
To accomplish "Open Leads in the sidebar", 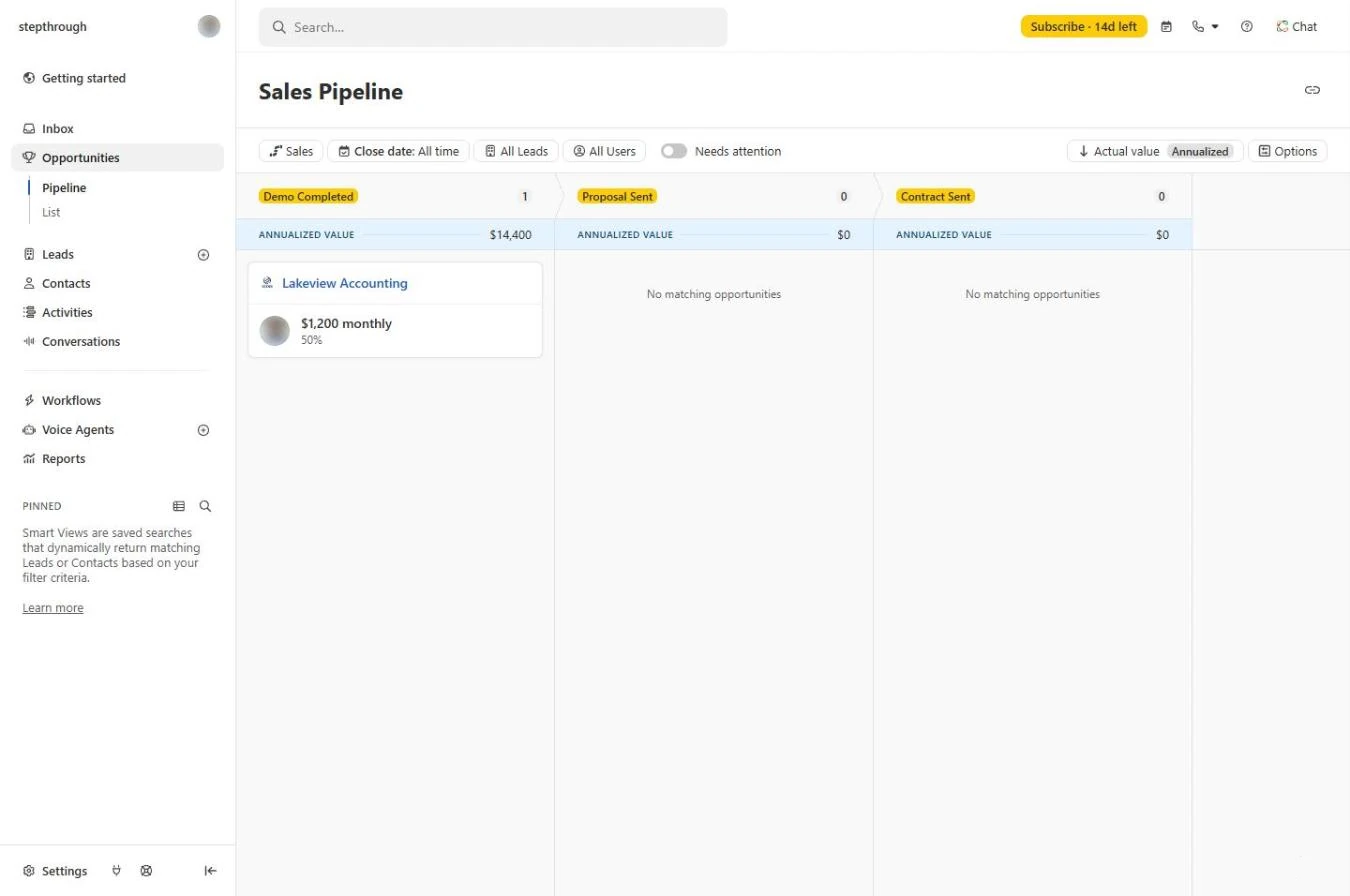I will [x=58, y=255].
